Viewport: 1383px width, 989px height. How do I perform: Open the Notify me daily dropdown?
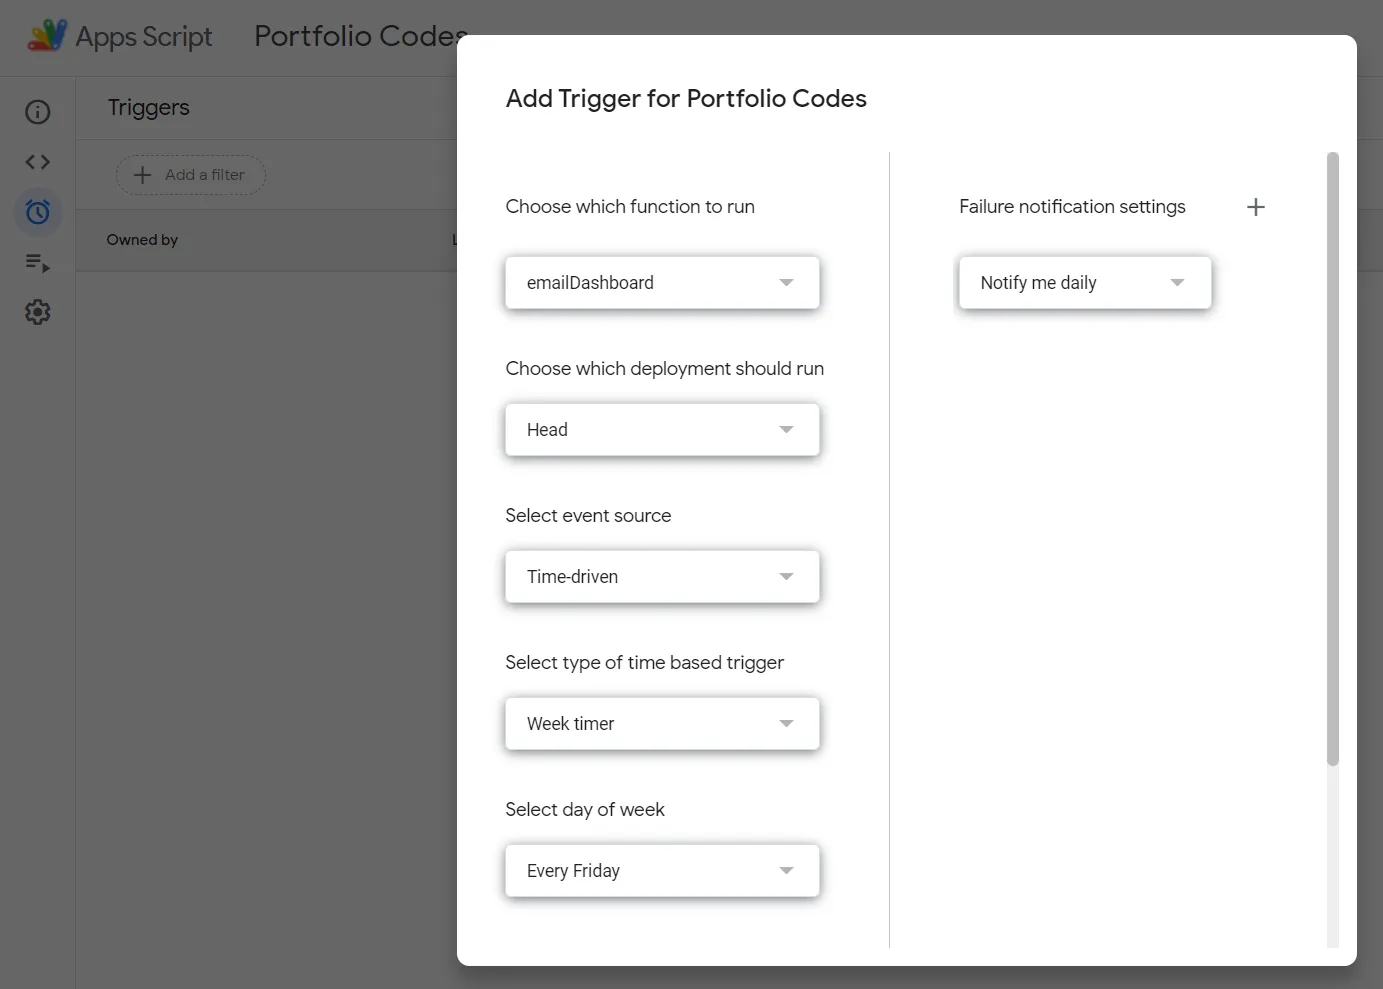coord(1084,283)
